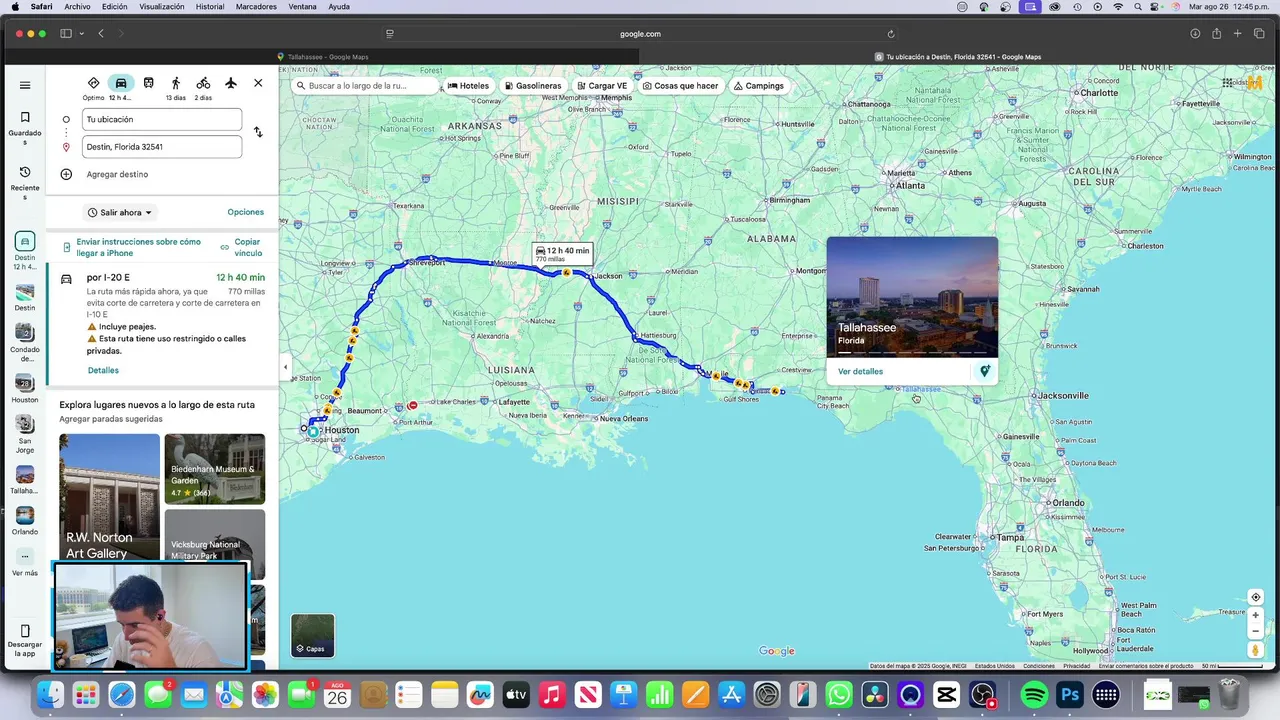Image resolution: width=1280 pixels, height=720 pixels.
Task: Open Safari Archivo menu
Action: pyautogui.click(x=77, y=6)
